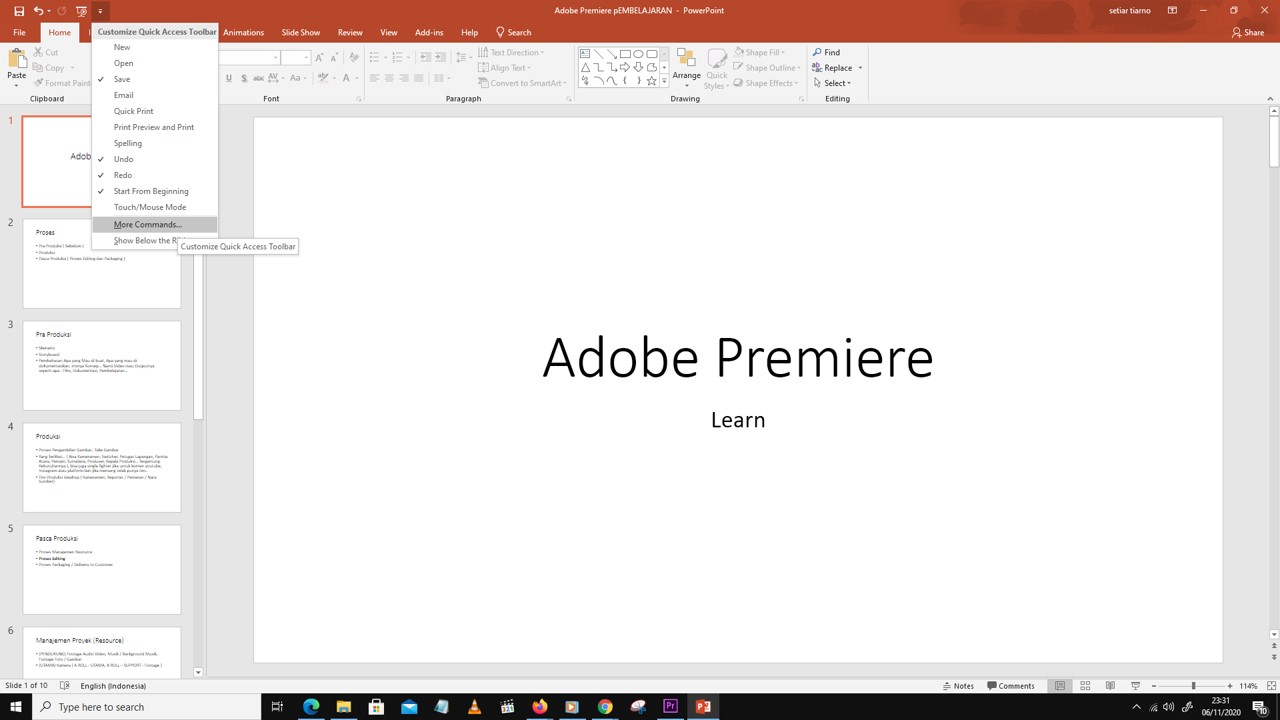This screenshot has width=1280, height=720.
Task: Enable New in Quick Access Toolbar menu
Action: pyautogui.click(x=154, y=47)
